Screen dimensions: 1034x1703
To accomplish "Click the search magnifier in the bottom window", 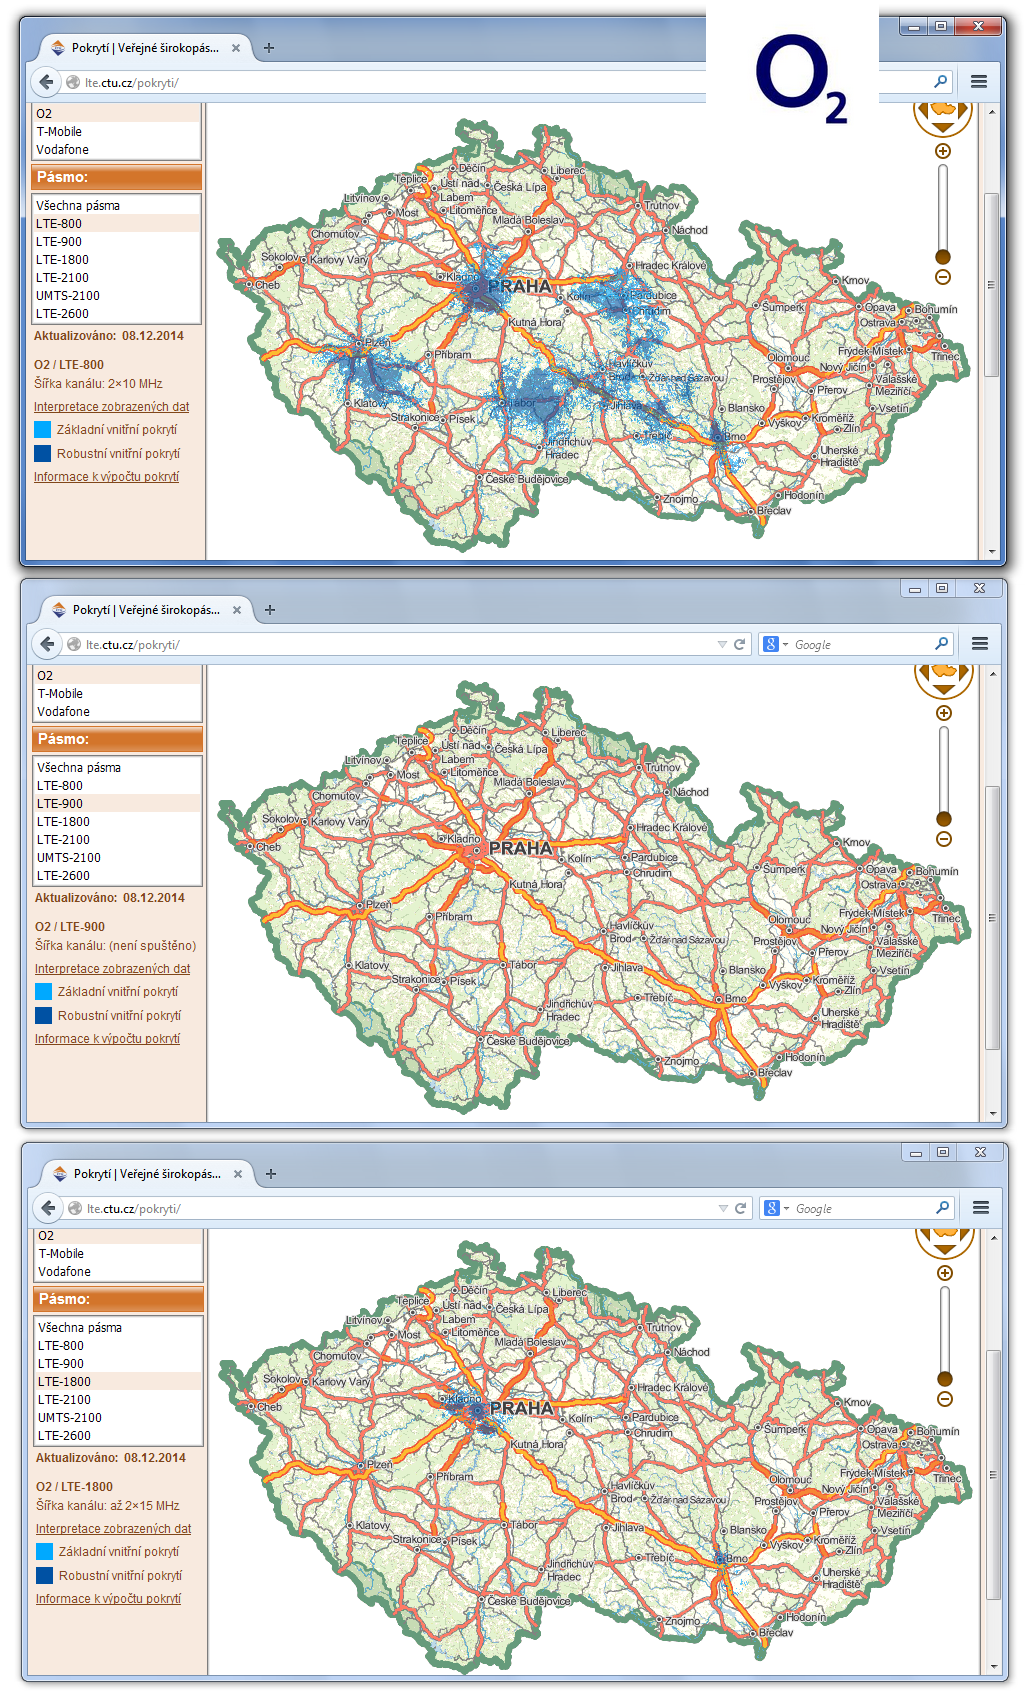I will tap(943, 1208).
